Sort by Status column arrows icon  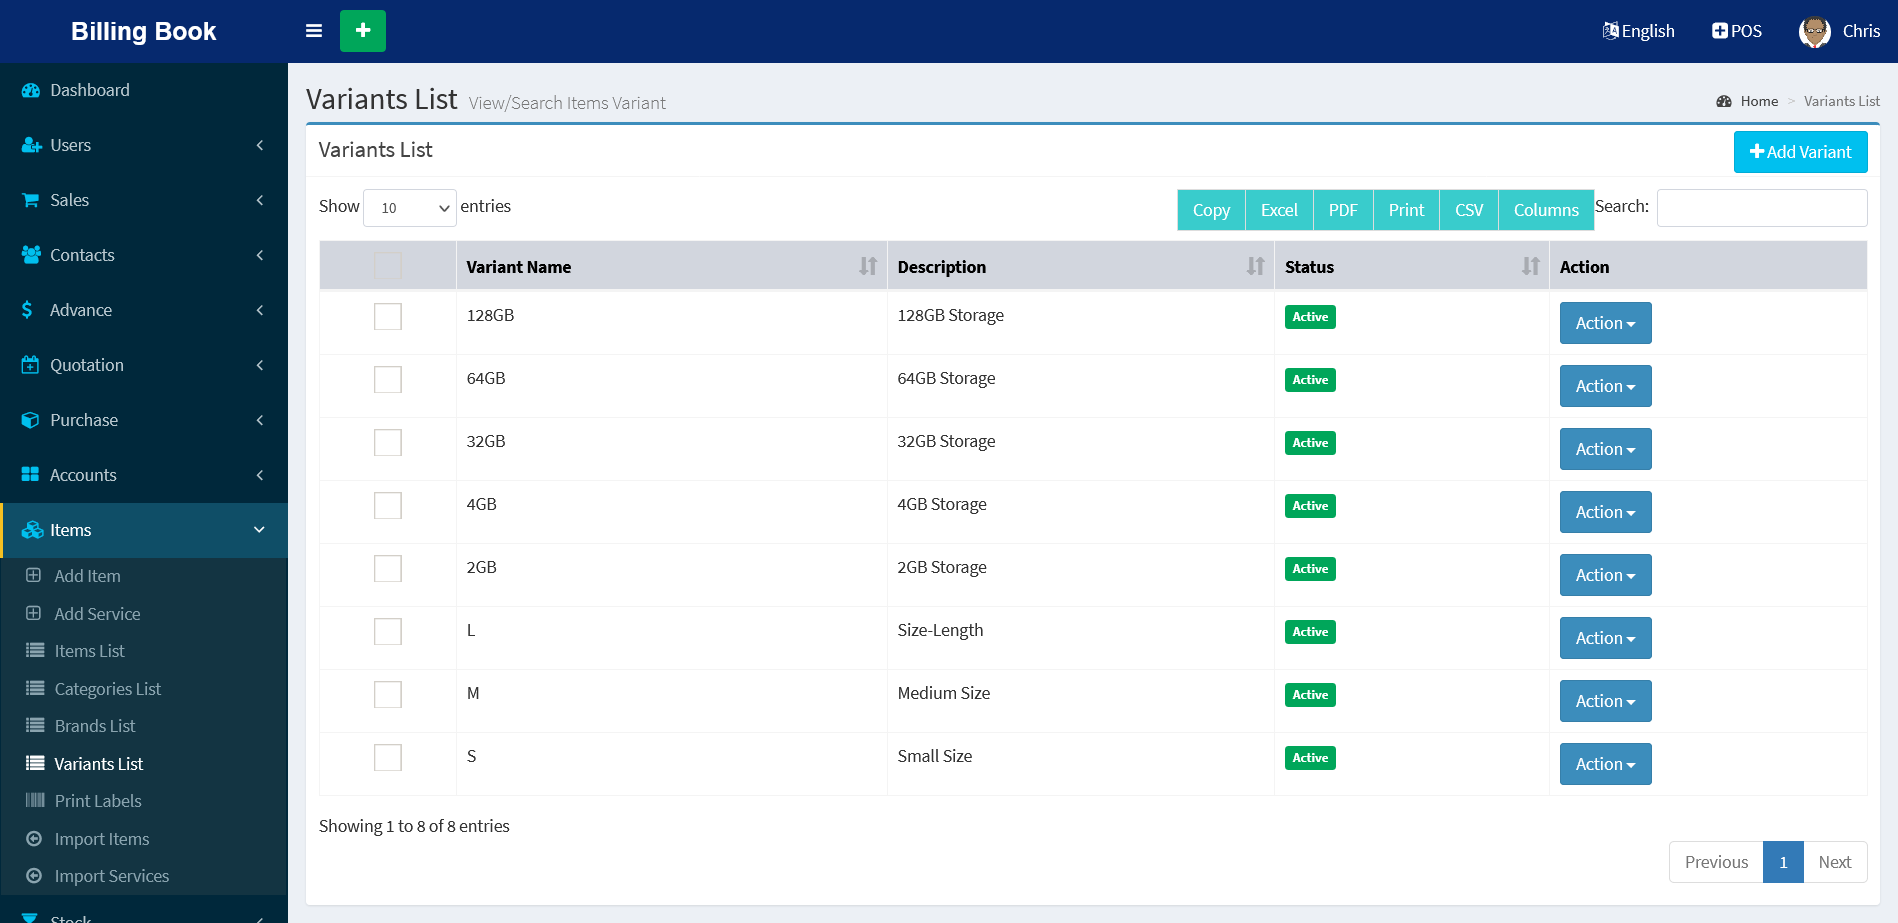point(1530,266)
